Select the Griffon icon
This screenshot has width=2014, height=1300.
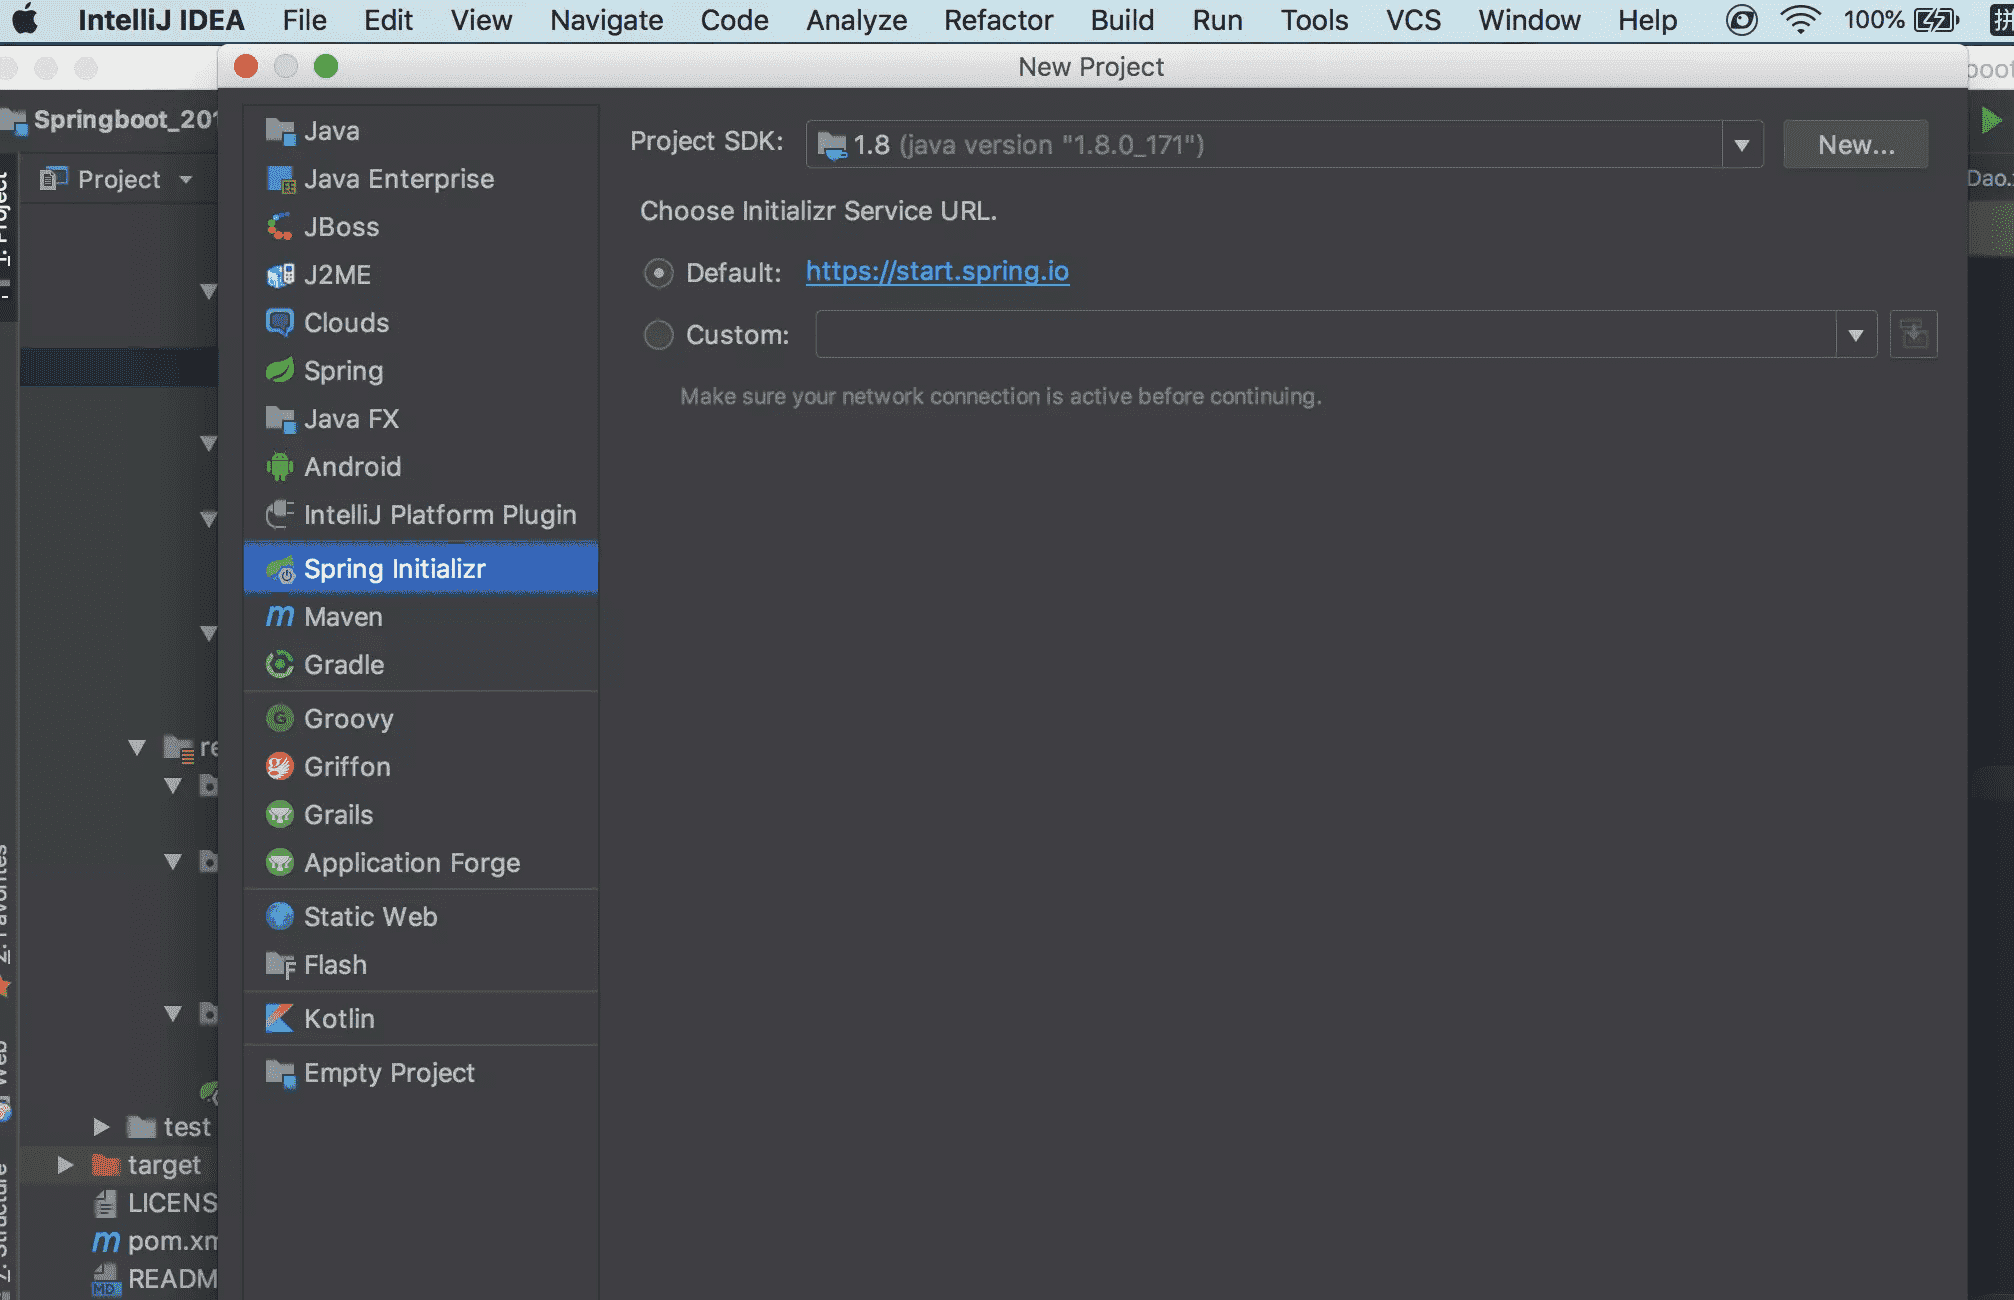pyautogui.click(x=280, y=767)
